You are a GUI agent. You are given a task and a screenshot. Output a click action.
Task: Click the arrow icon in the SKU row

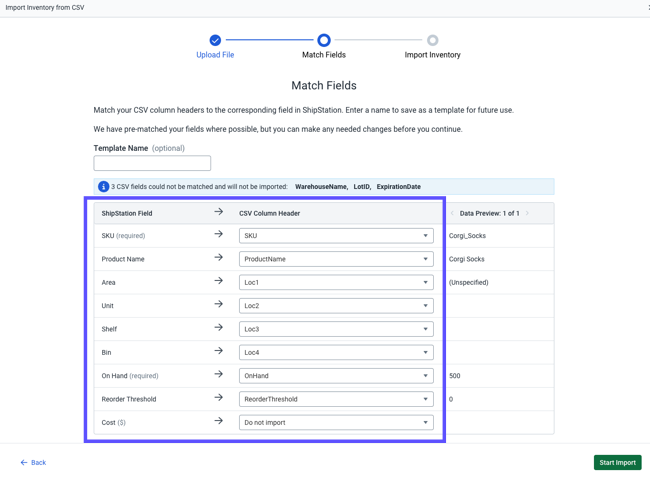pos(218,235)
